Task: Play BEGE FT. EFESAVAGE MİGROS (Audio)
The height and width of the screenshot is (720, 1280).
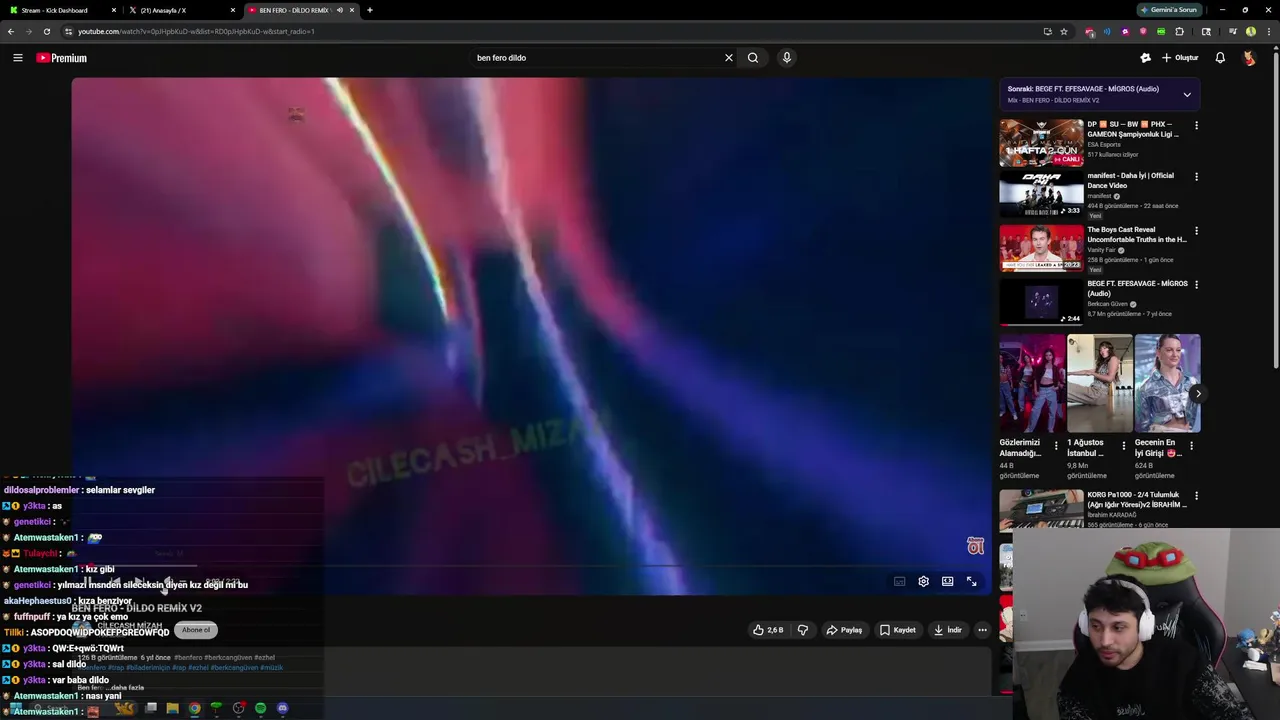Action: [1041, 302]
